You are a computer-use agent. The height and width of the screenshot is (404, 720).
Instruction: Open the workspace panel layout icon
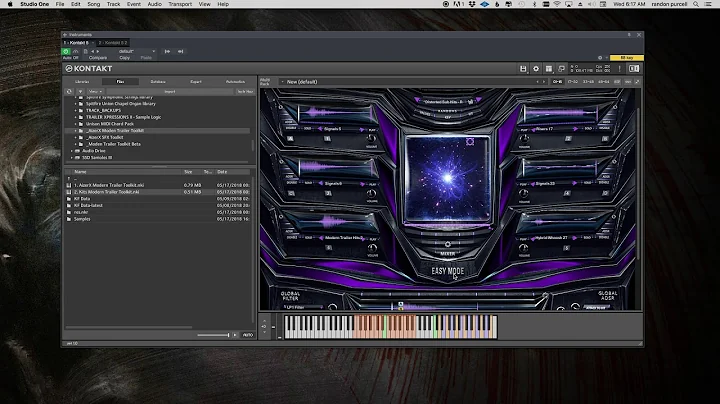tap(549, 69)
